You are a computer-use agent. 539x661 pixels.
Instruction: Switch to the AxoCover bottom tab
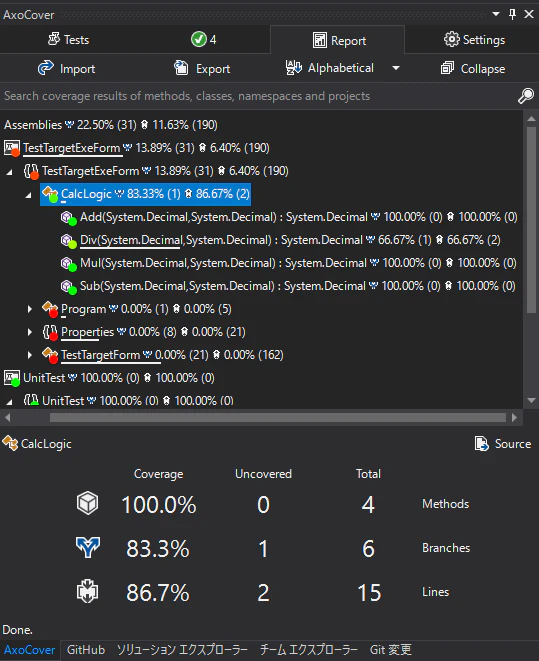pyautogui.click(x=29, y=650)
